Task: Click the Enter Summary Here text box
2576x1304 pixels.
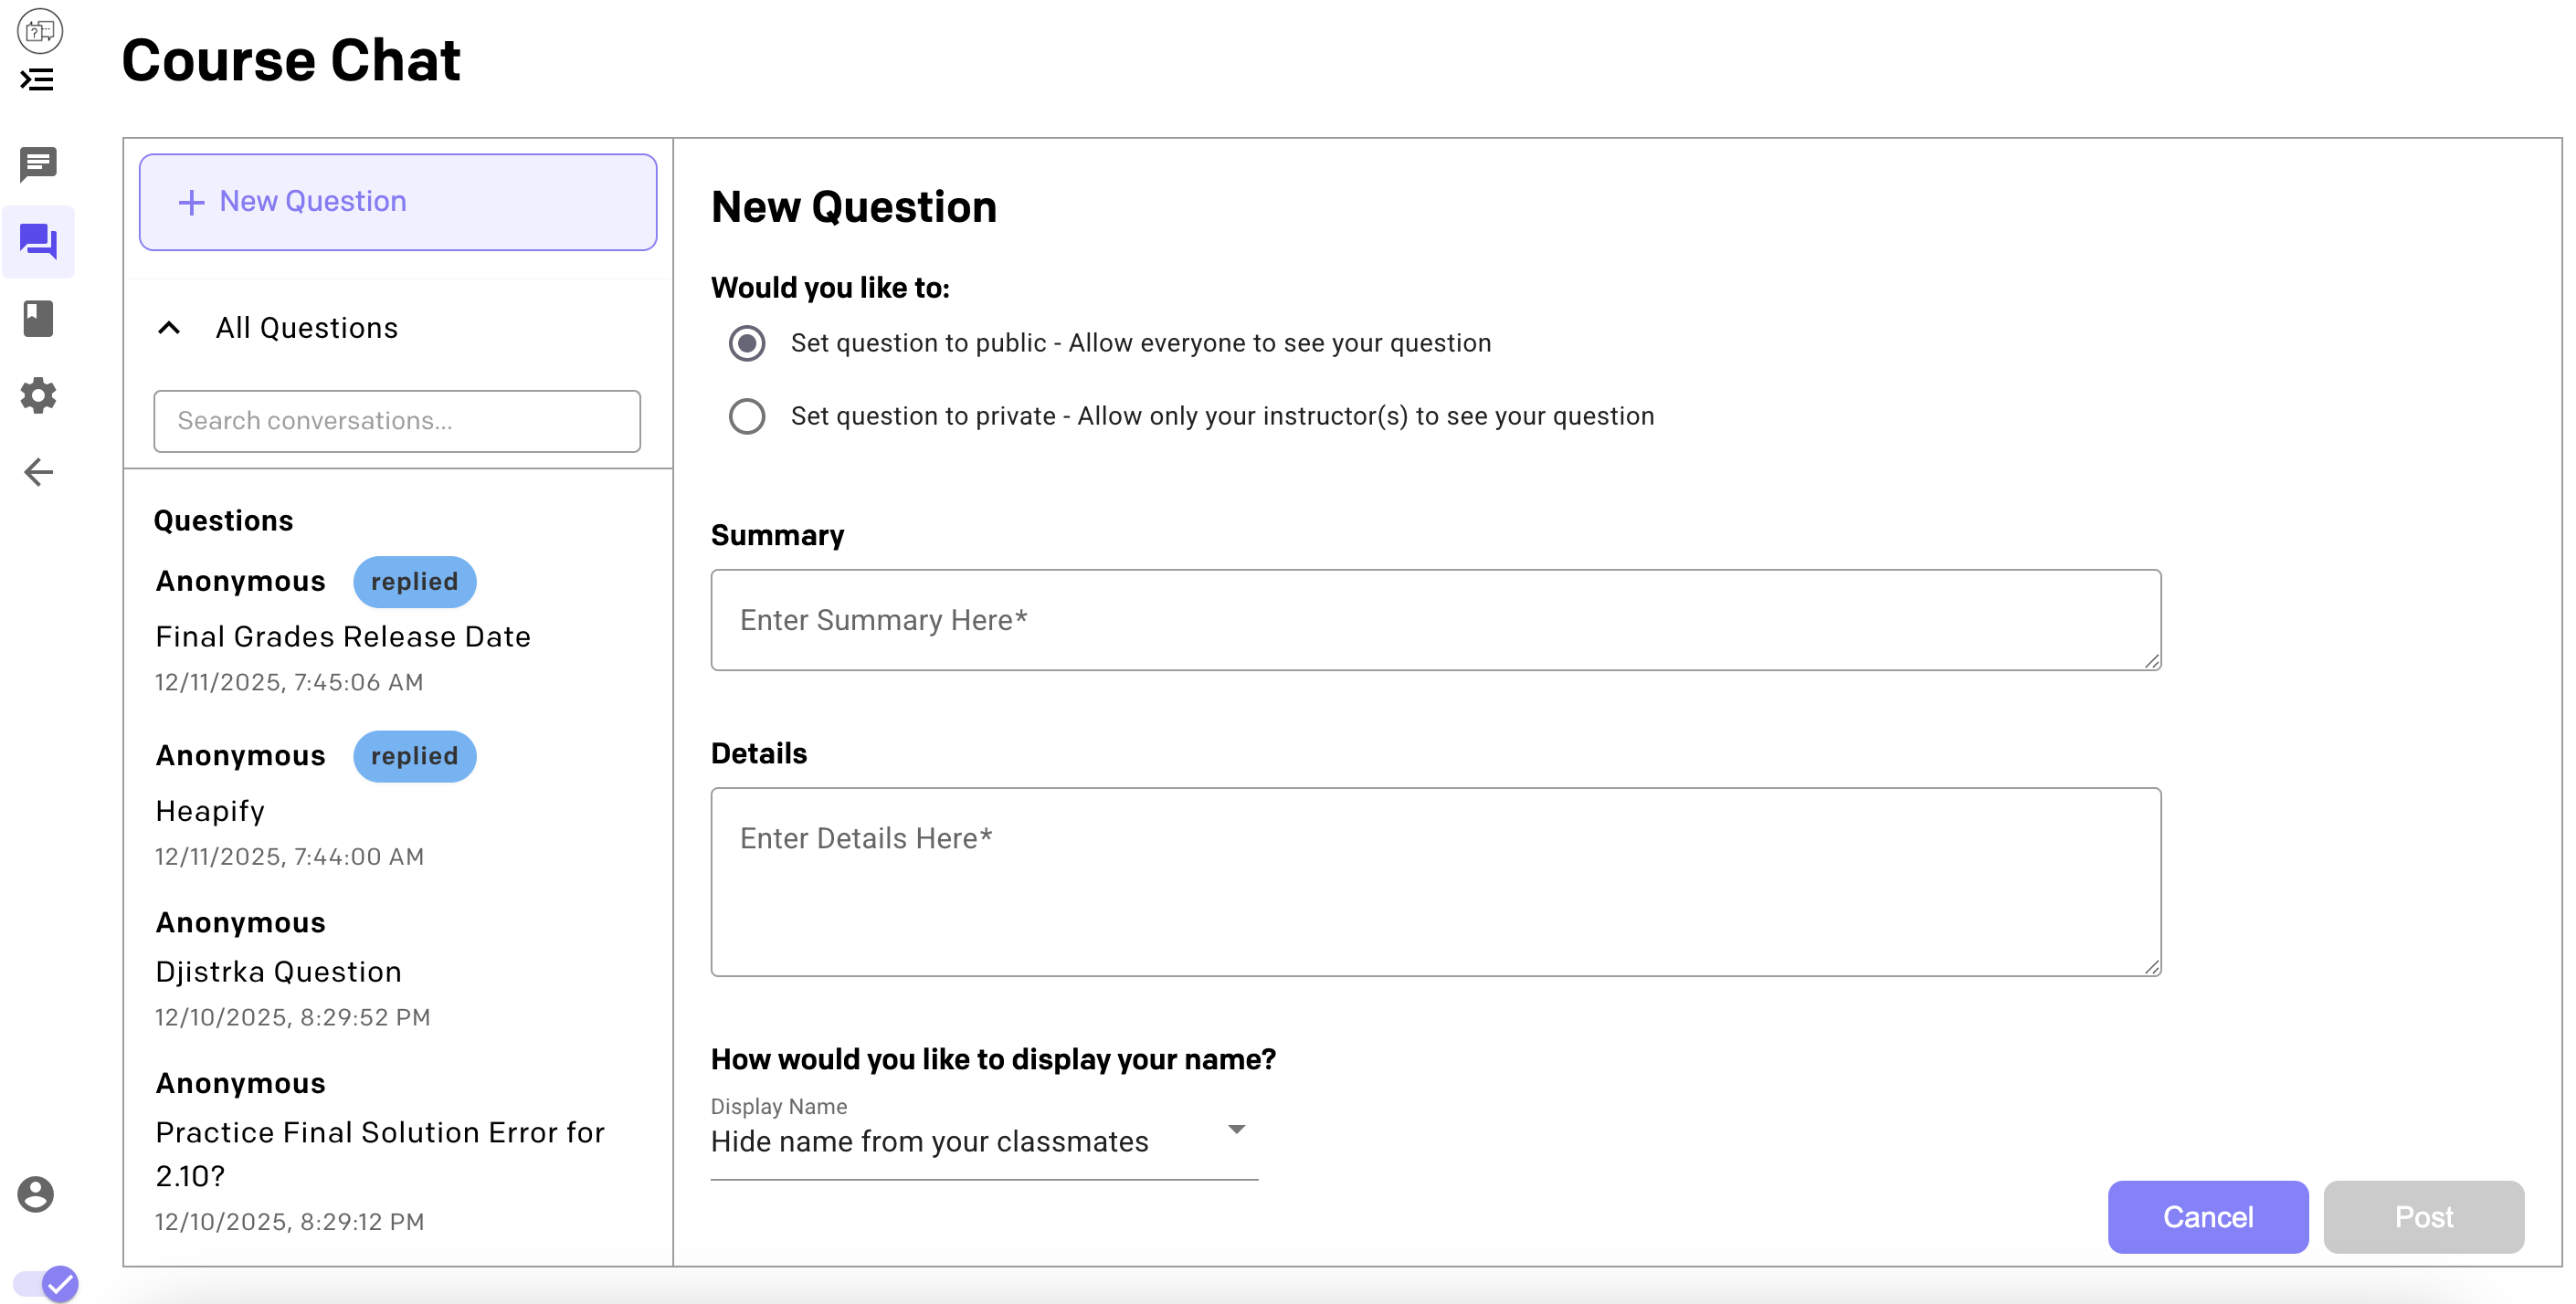Action: pos(1435,620)
